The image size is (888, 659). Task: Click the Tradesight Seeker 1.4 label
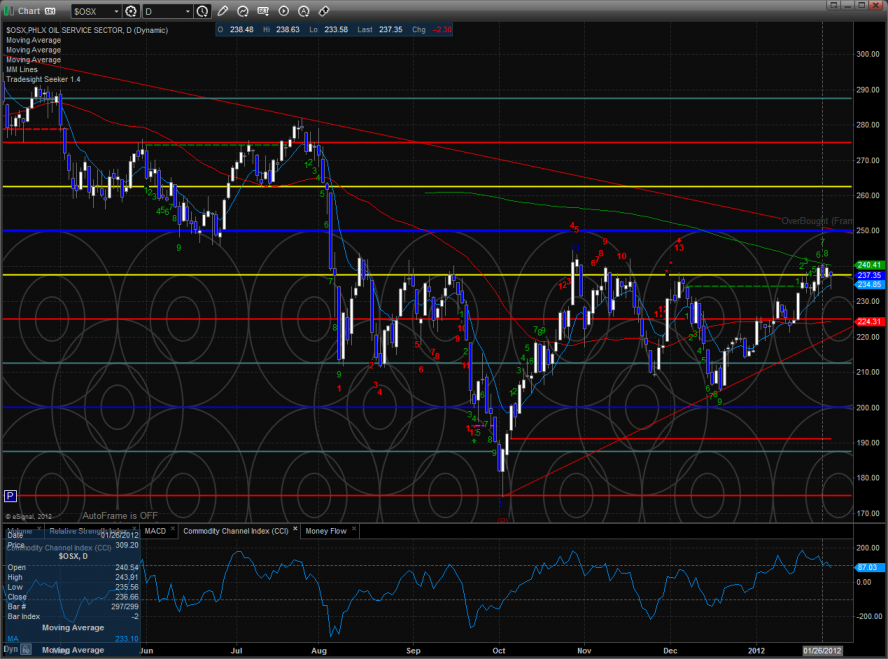point(43,79)
